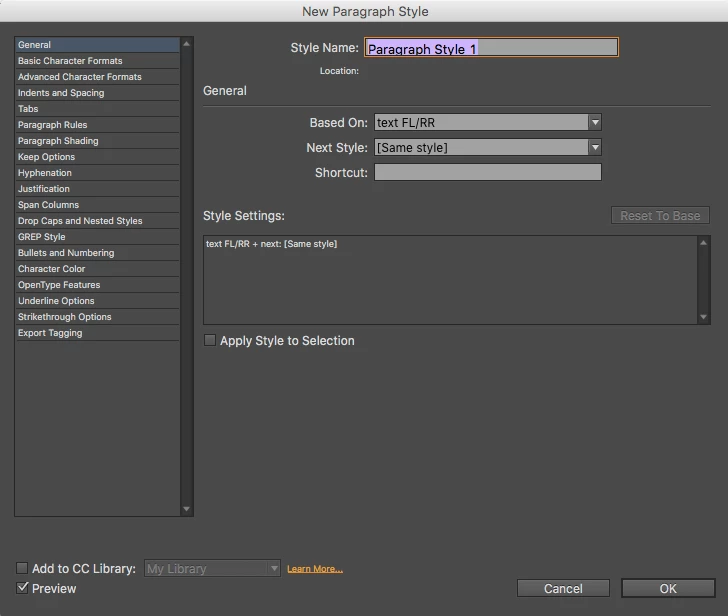Viewport: 728px width, 616px height.
Task: Click the Style Name text field
Action: [x=491, y=47]
